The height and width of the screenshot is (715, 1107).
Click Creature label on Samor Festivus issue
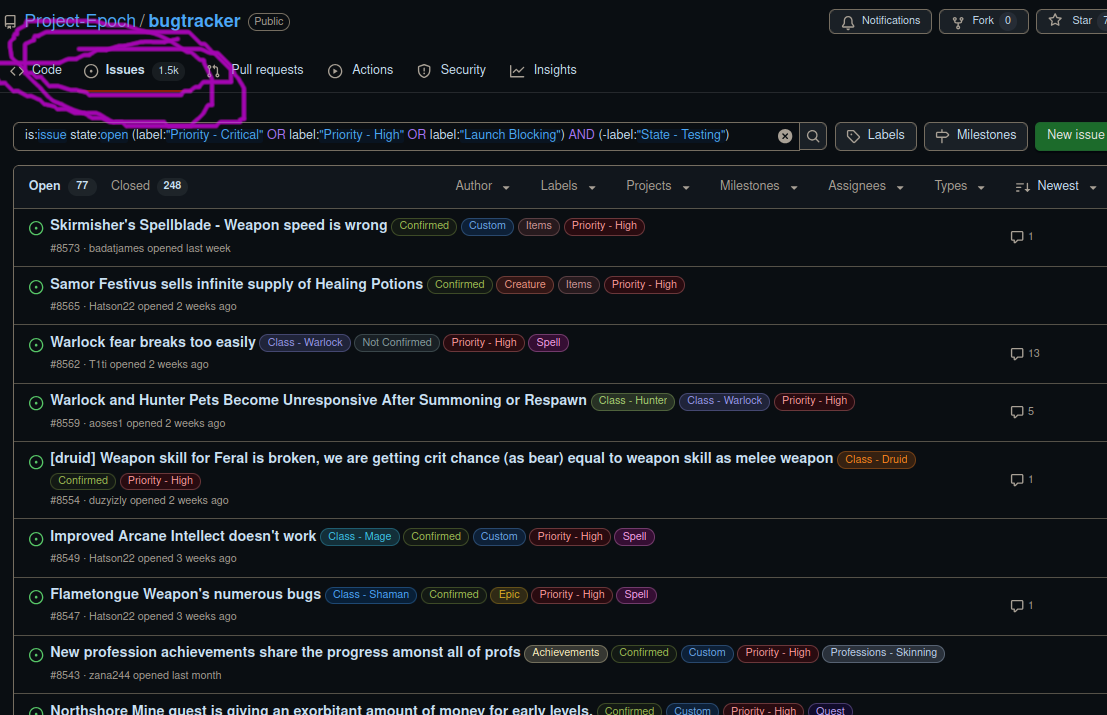pyautogui.click(x=525, y=284)
